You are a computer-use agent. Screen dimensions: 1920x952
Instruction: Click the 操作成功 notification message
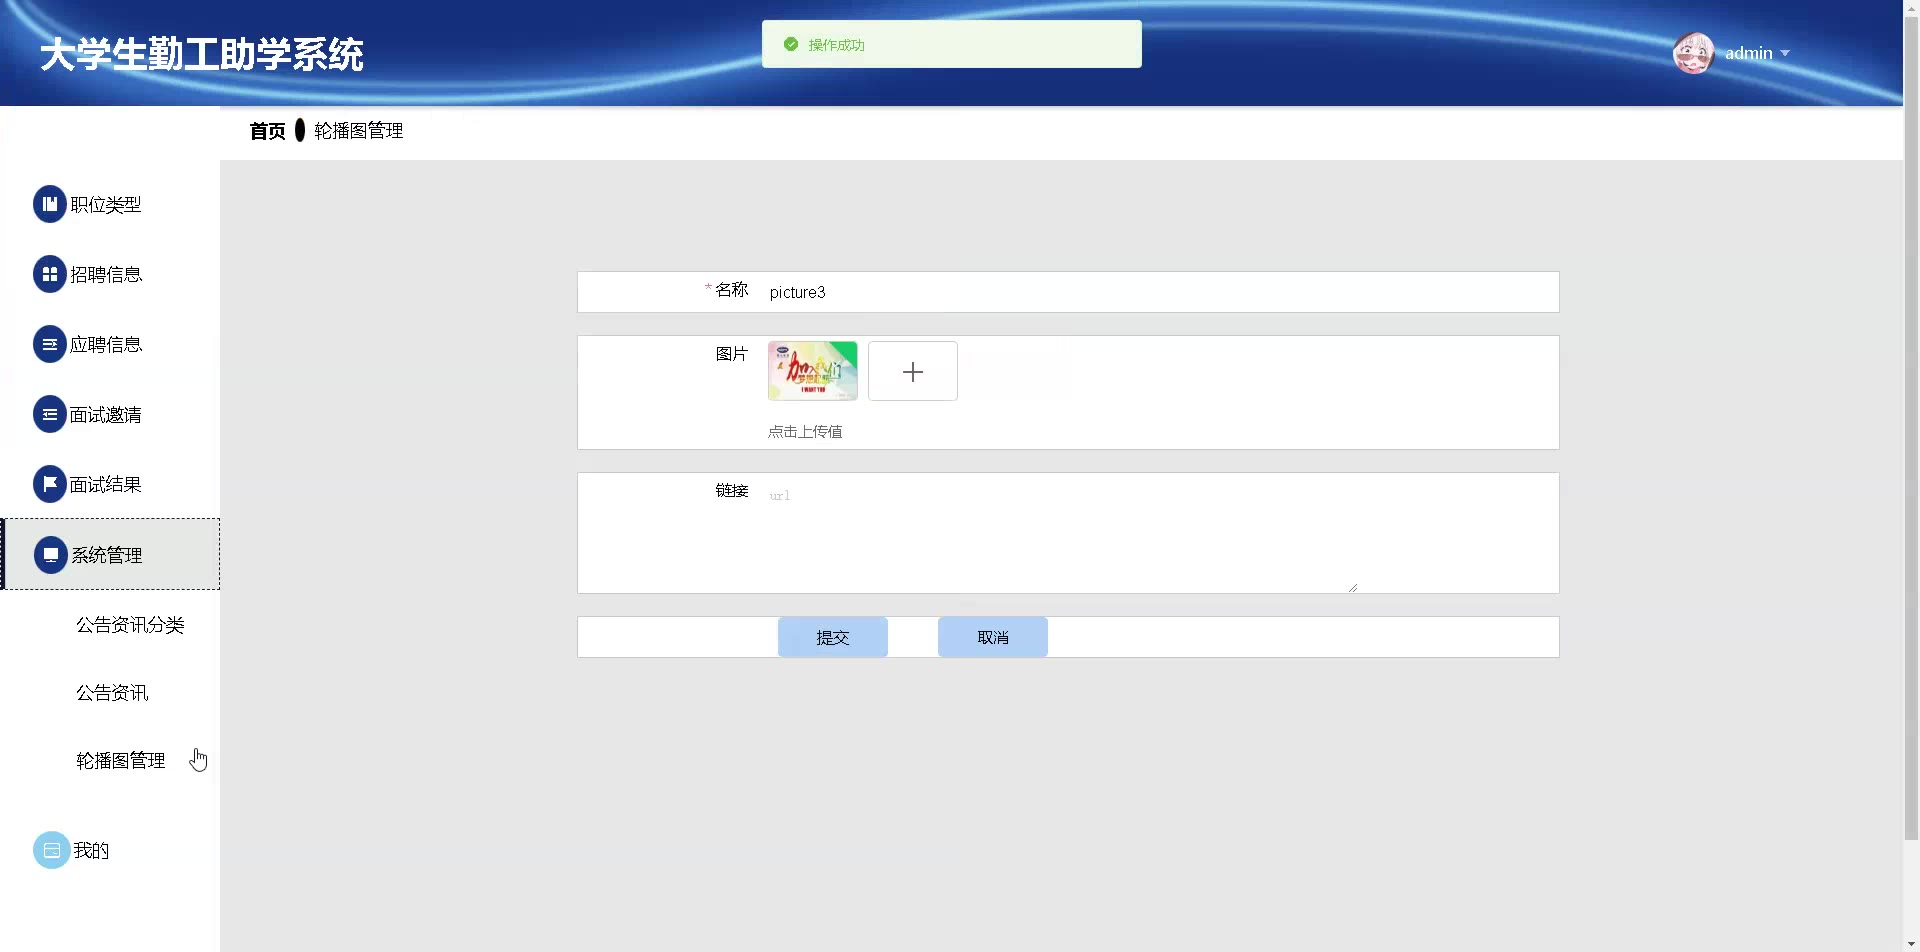[x=837, y=45]
